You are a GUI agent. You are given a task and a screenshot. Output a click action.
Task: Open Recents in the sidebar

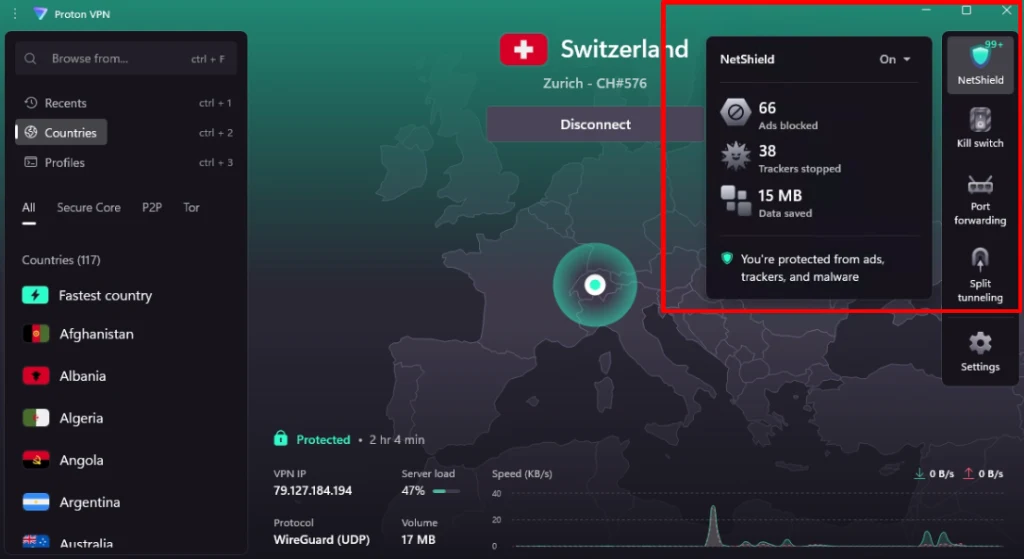coord(65,103)
